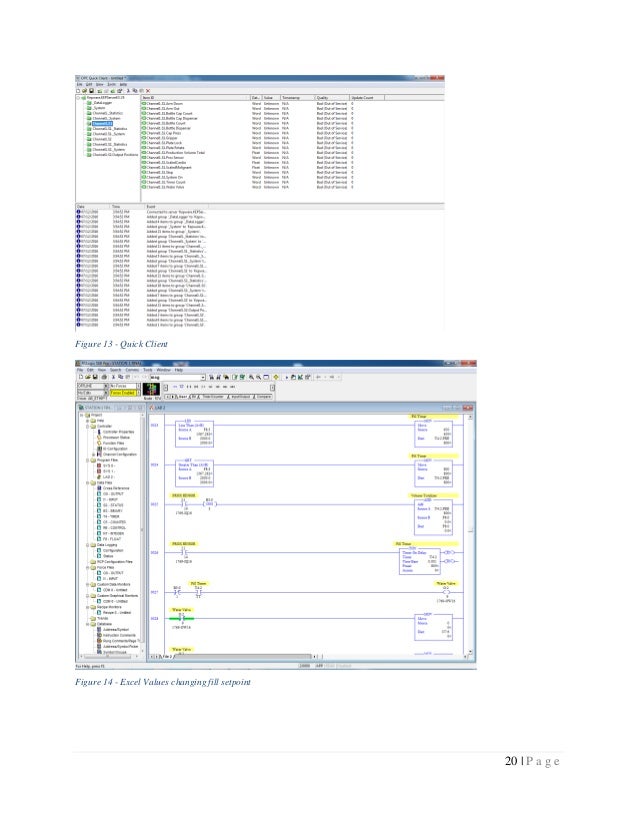Collapse the Data Files folder
The image size is (638, 826).
pos(88,483)
